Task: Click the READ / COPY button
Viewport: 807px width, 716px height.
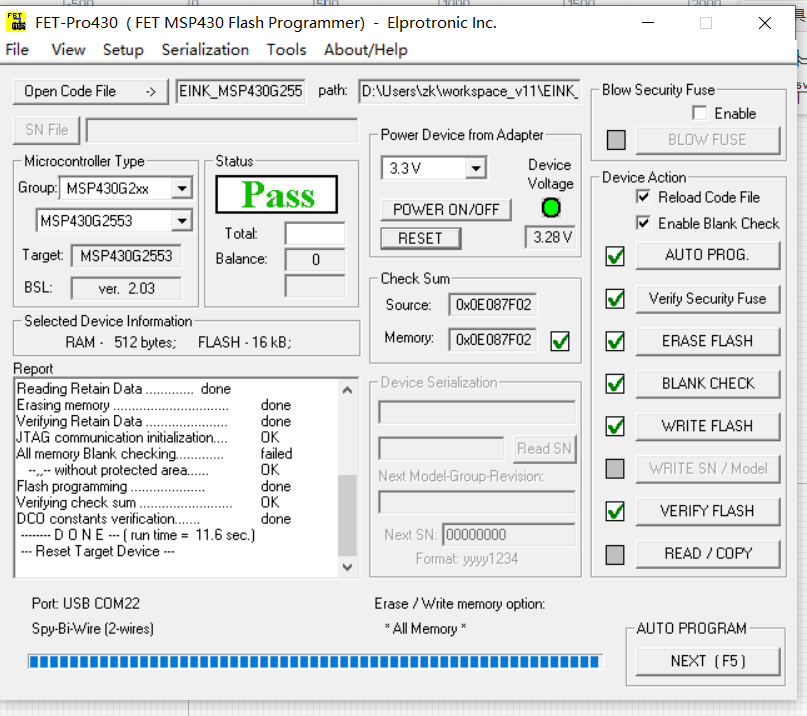Action: coord(708,554)
